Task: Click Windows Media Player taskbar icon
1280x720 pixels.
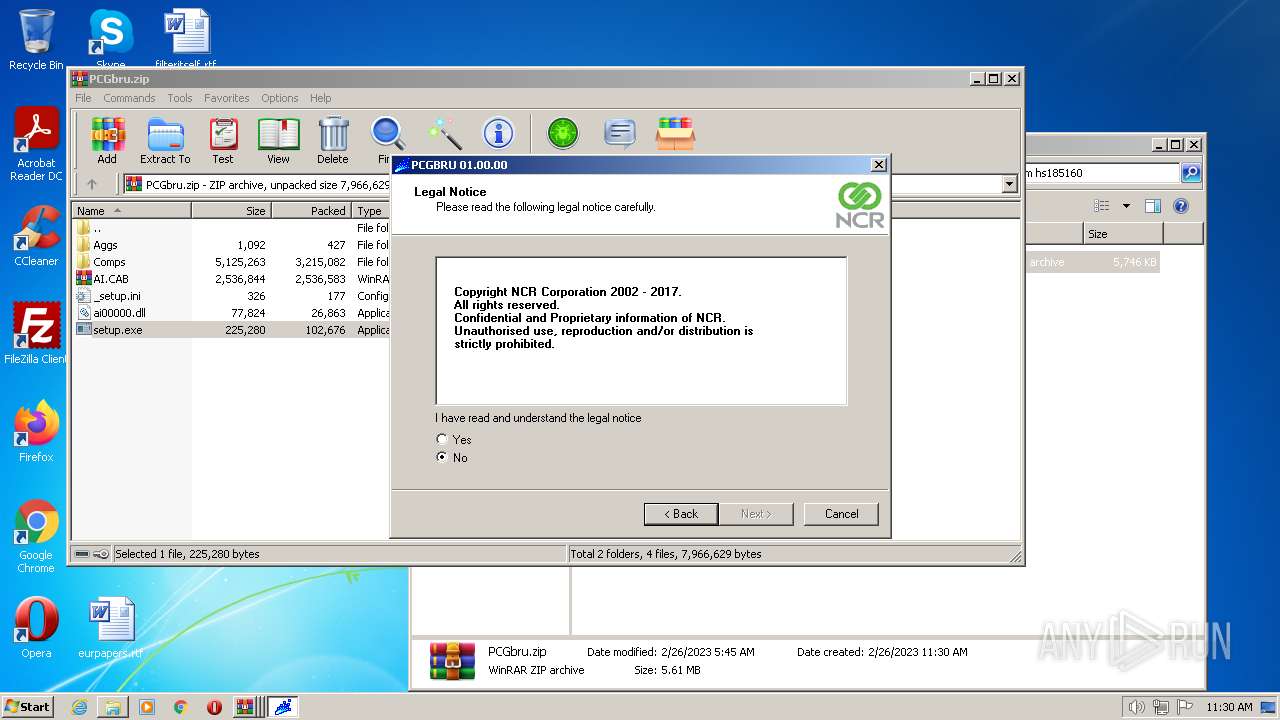Action: [147, 707]
